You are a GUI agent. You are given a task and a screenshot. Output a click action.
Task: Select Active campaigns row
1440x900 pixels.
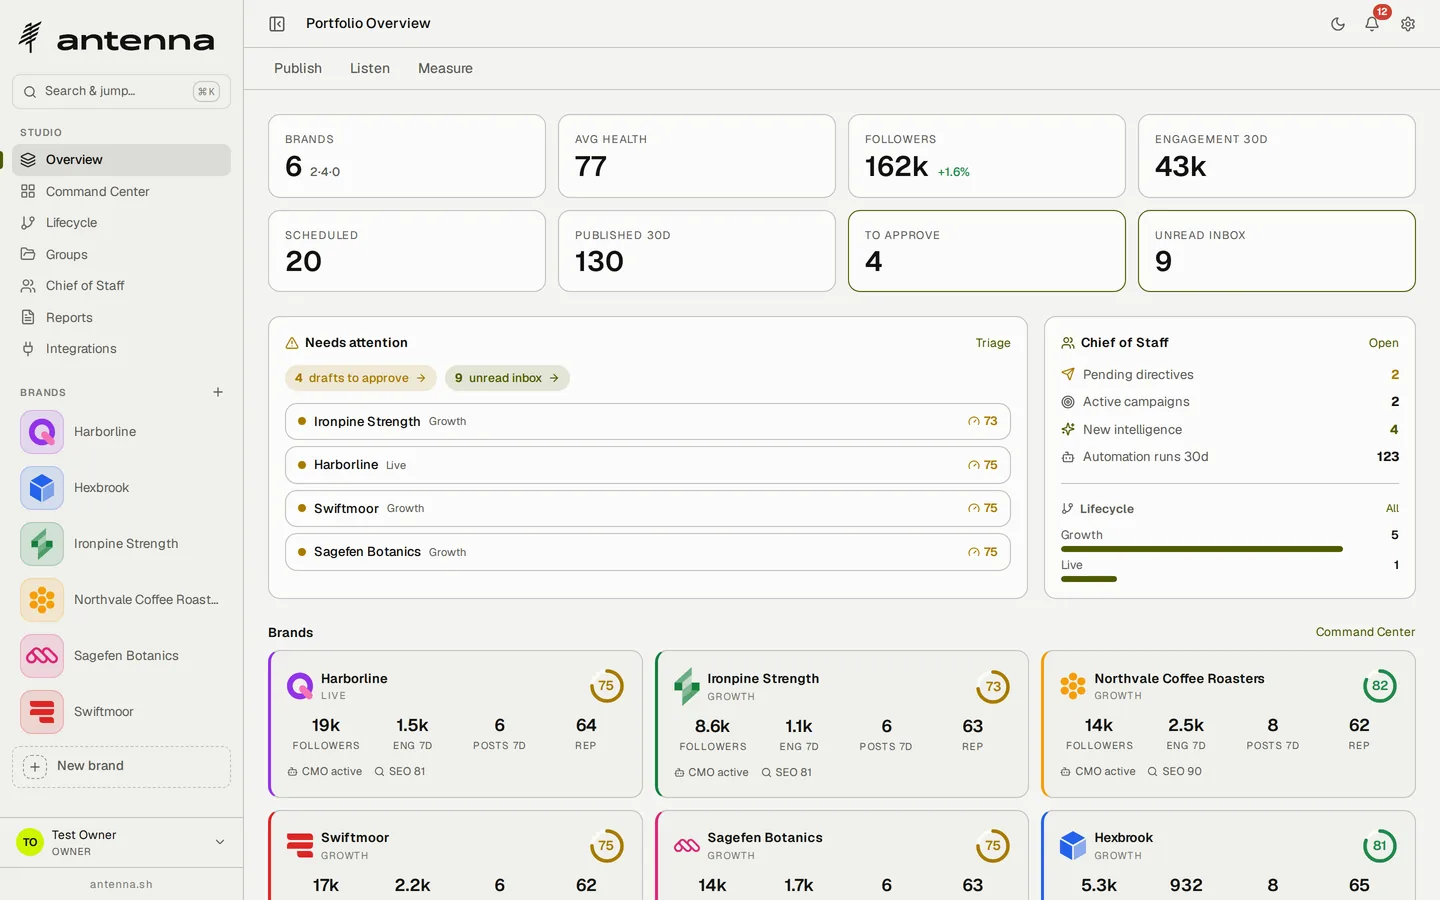click(1230, 402)
